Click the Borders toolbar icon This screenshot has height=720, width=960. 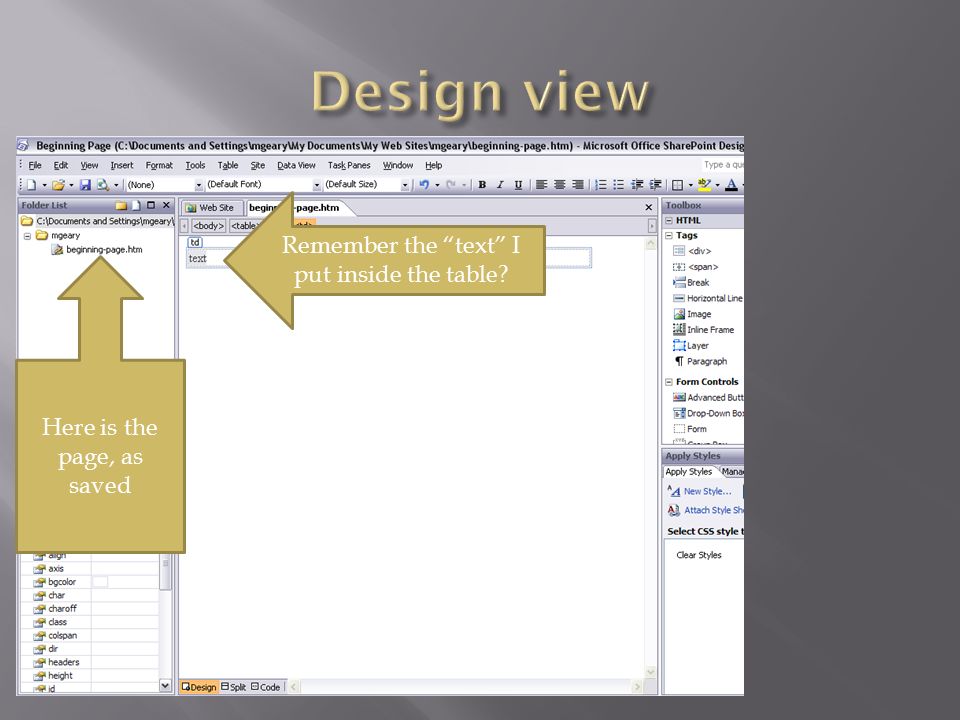[x=677, y=184]
